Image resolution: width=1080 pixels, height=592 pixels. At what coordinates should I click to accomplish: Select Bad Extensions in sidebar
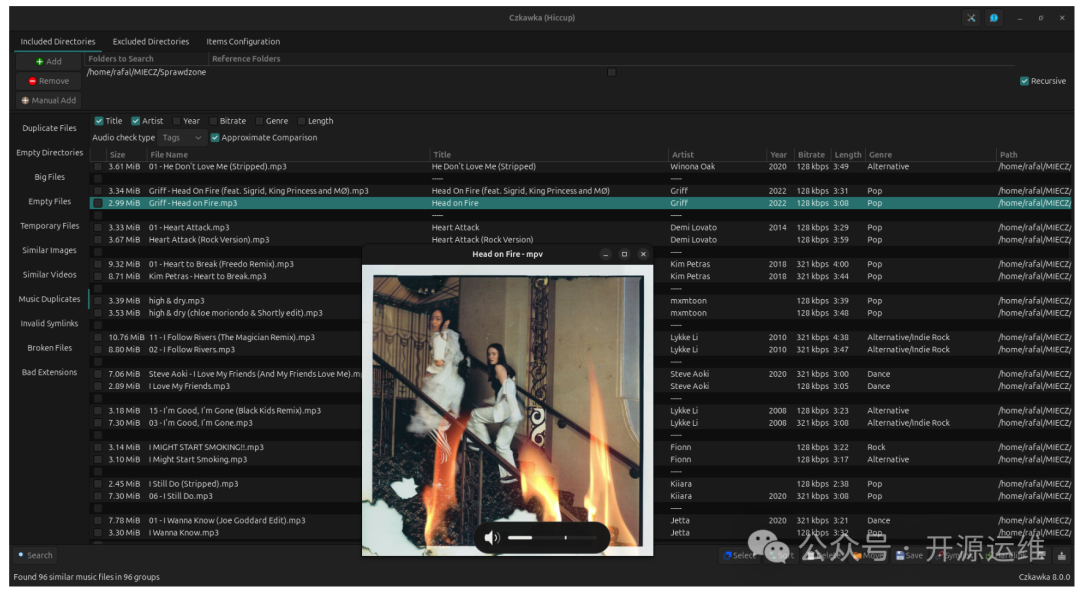point(50,372)
